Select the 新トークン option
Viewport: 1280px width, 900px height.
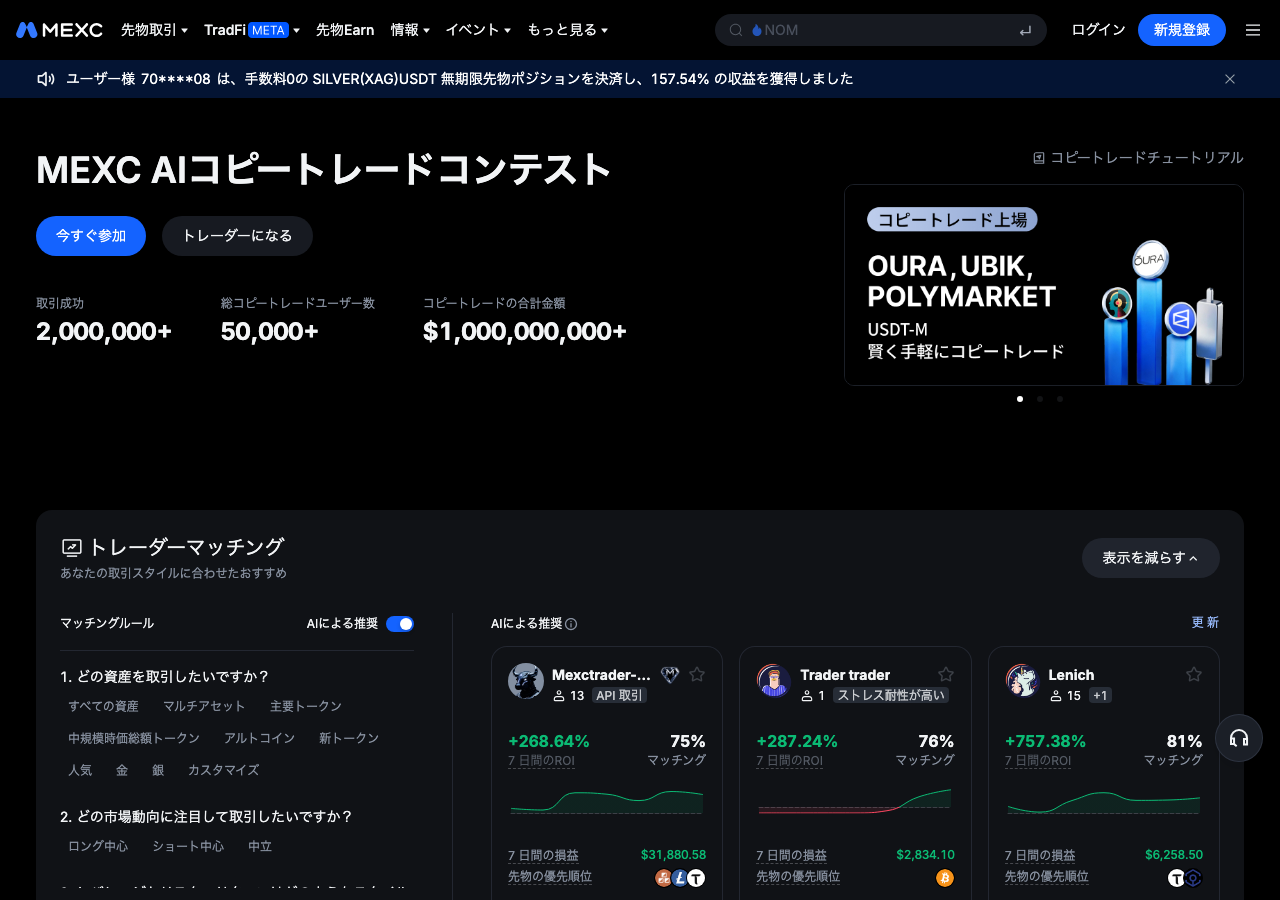coord(349,738)
